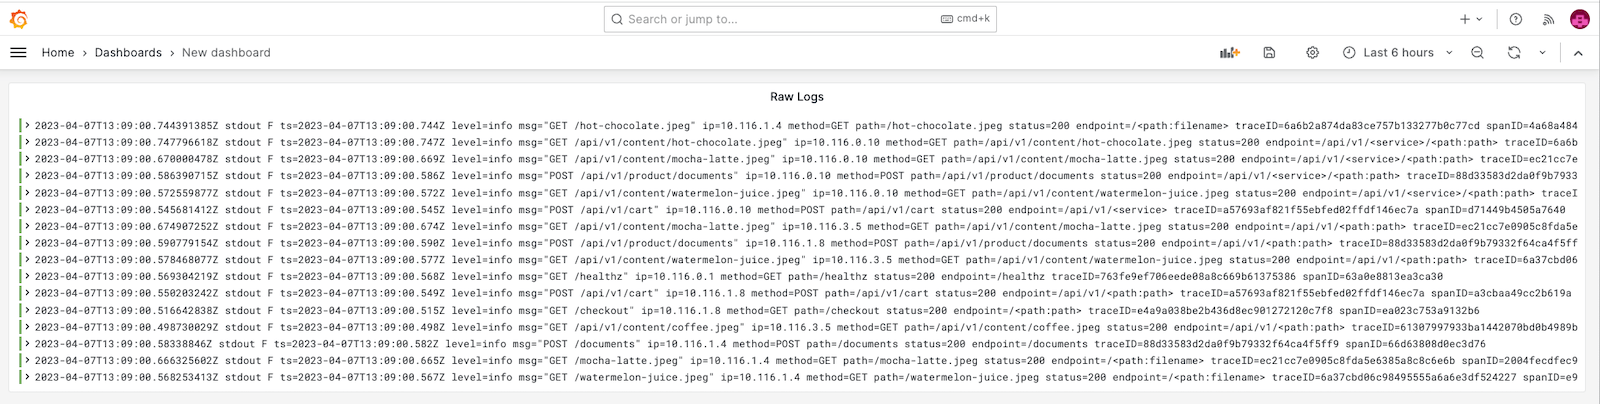Click the Raw Logs panel title
This screenshot has width=1600, height=404.
click(x=797, y=97)
